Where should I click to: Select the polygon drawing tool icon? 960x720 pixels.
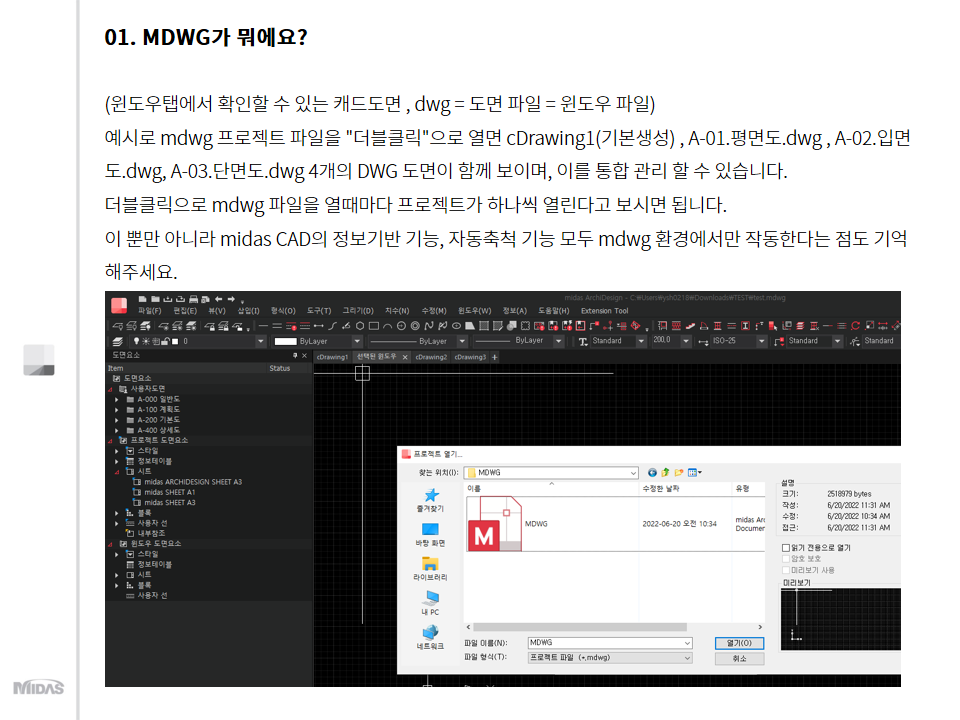pyautogui.click(x=360, y=326)
